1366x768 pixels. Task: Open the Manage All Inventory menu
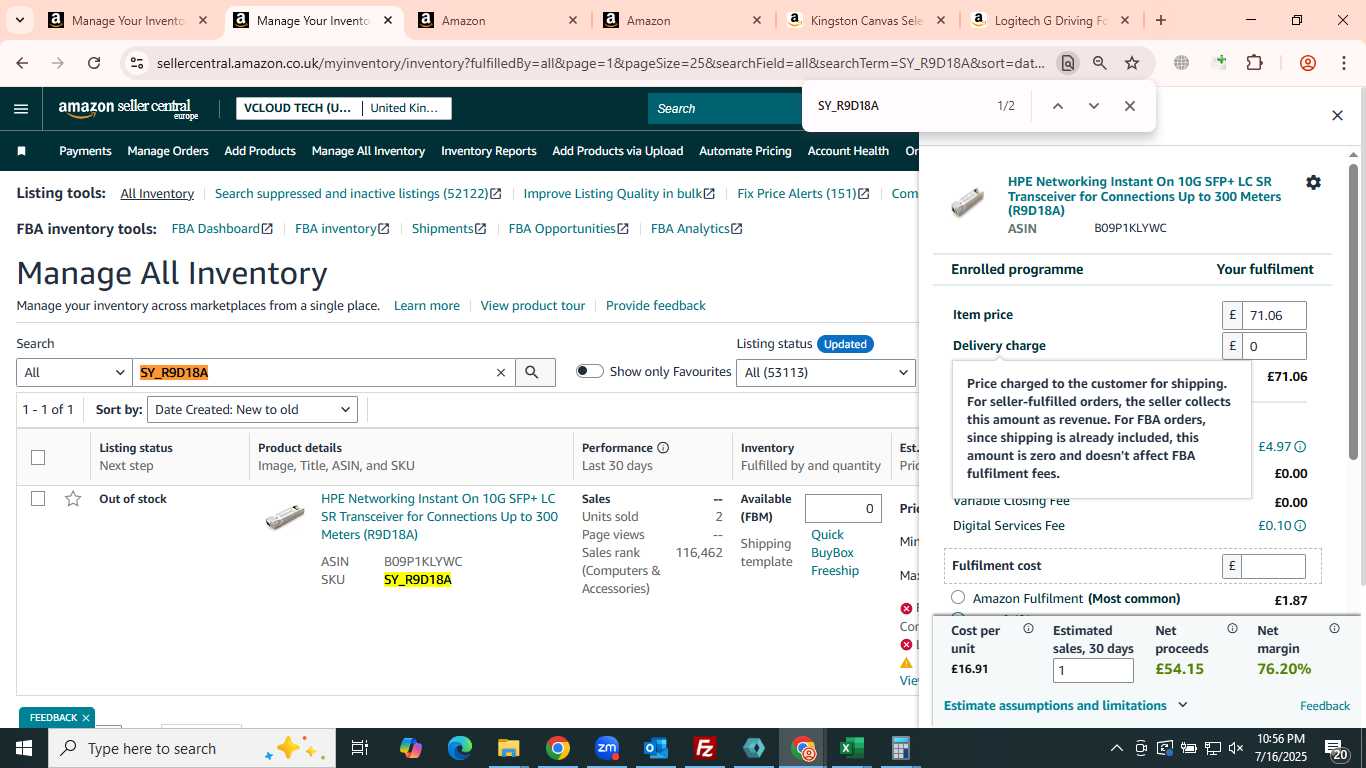368,151
